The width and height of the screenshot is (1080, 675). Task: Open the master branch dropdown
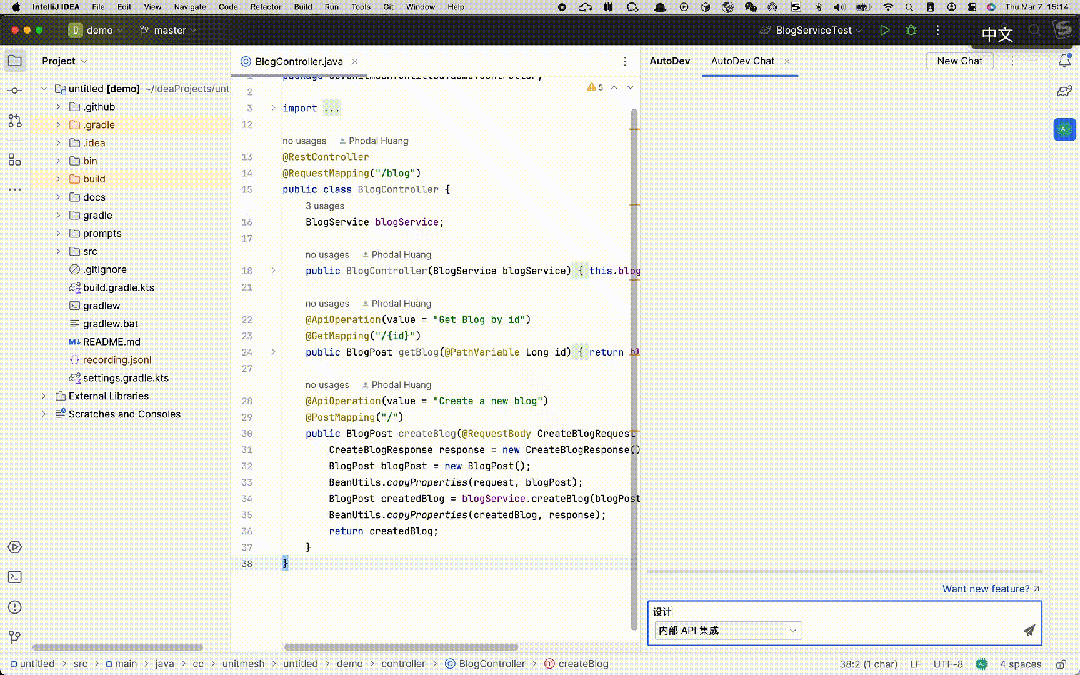click(x=168, y=30)
